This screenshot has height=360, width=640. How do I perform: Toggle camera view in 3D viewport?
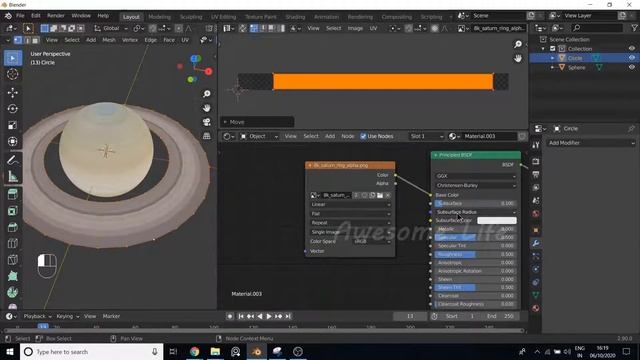click(207, 122)
